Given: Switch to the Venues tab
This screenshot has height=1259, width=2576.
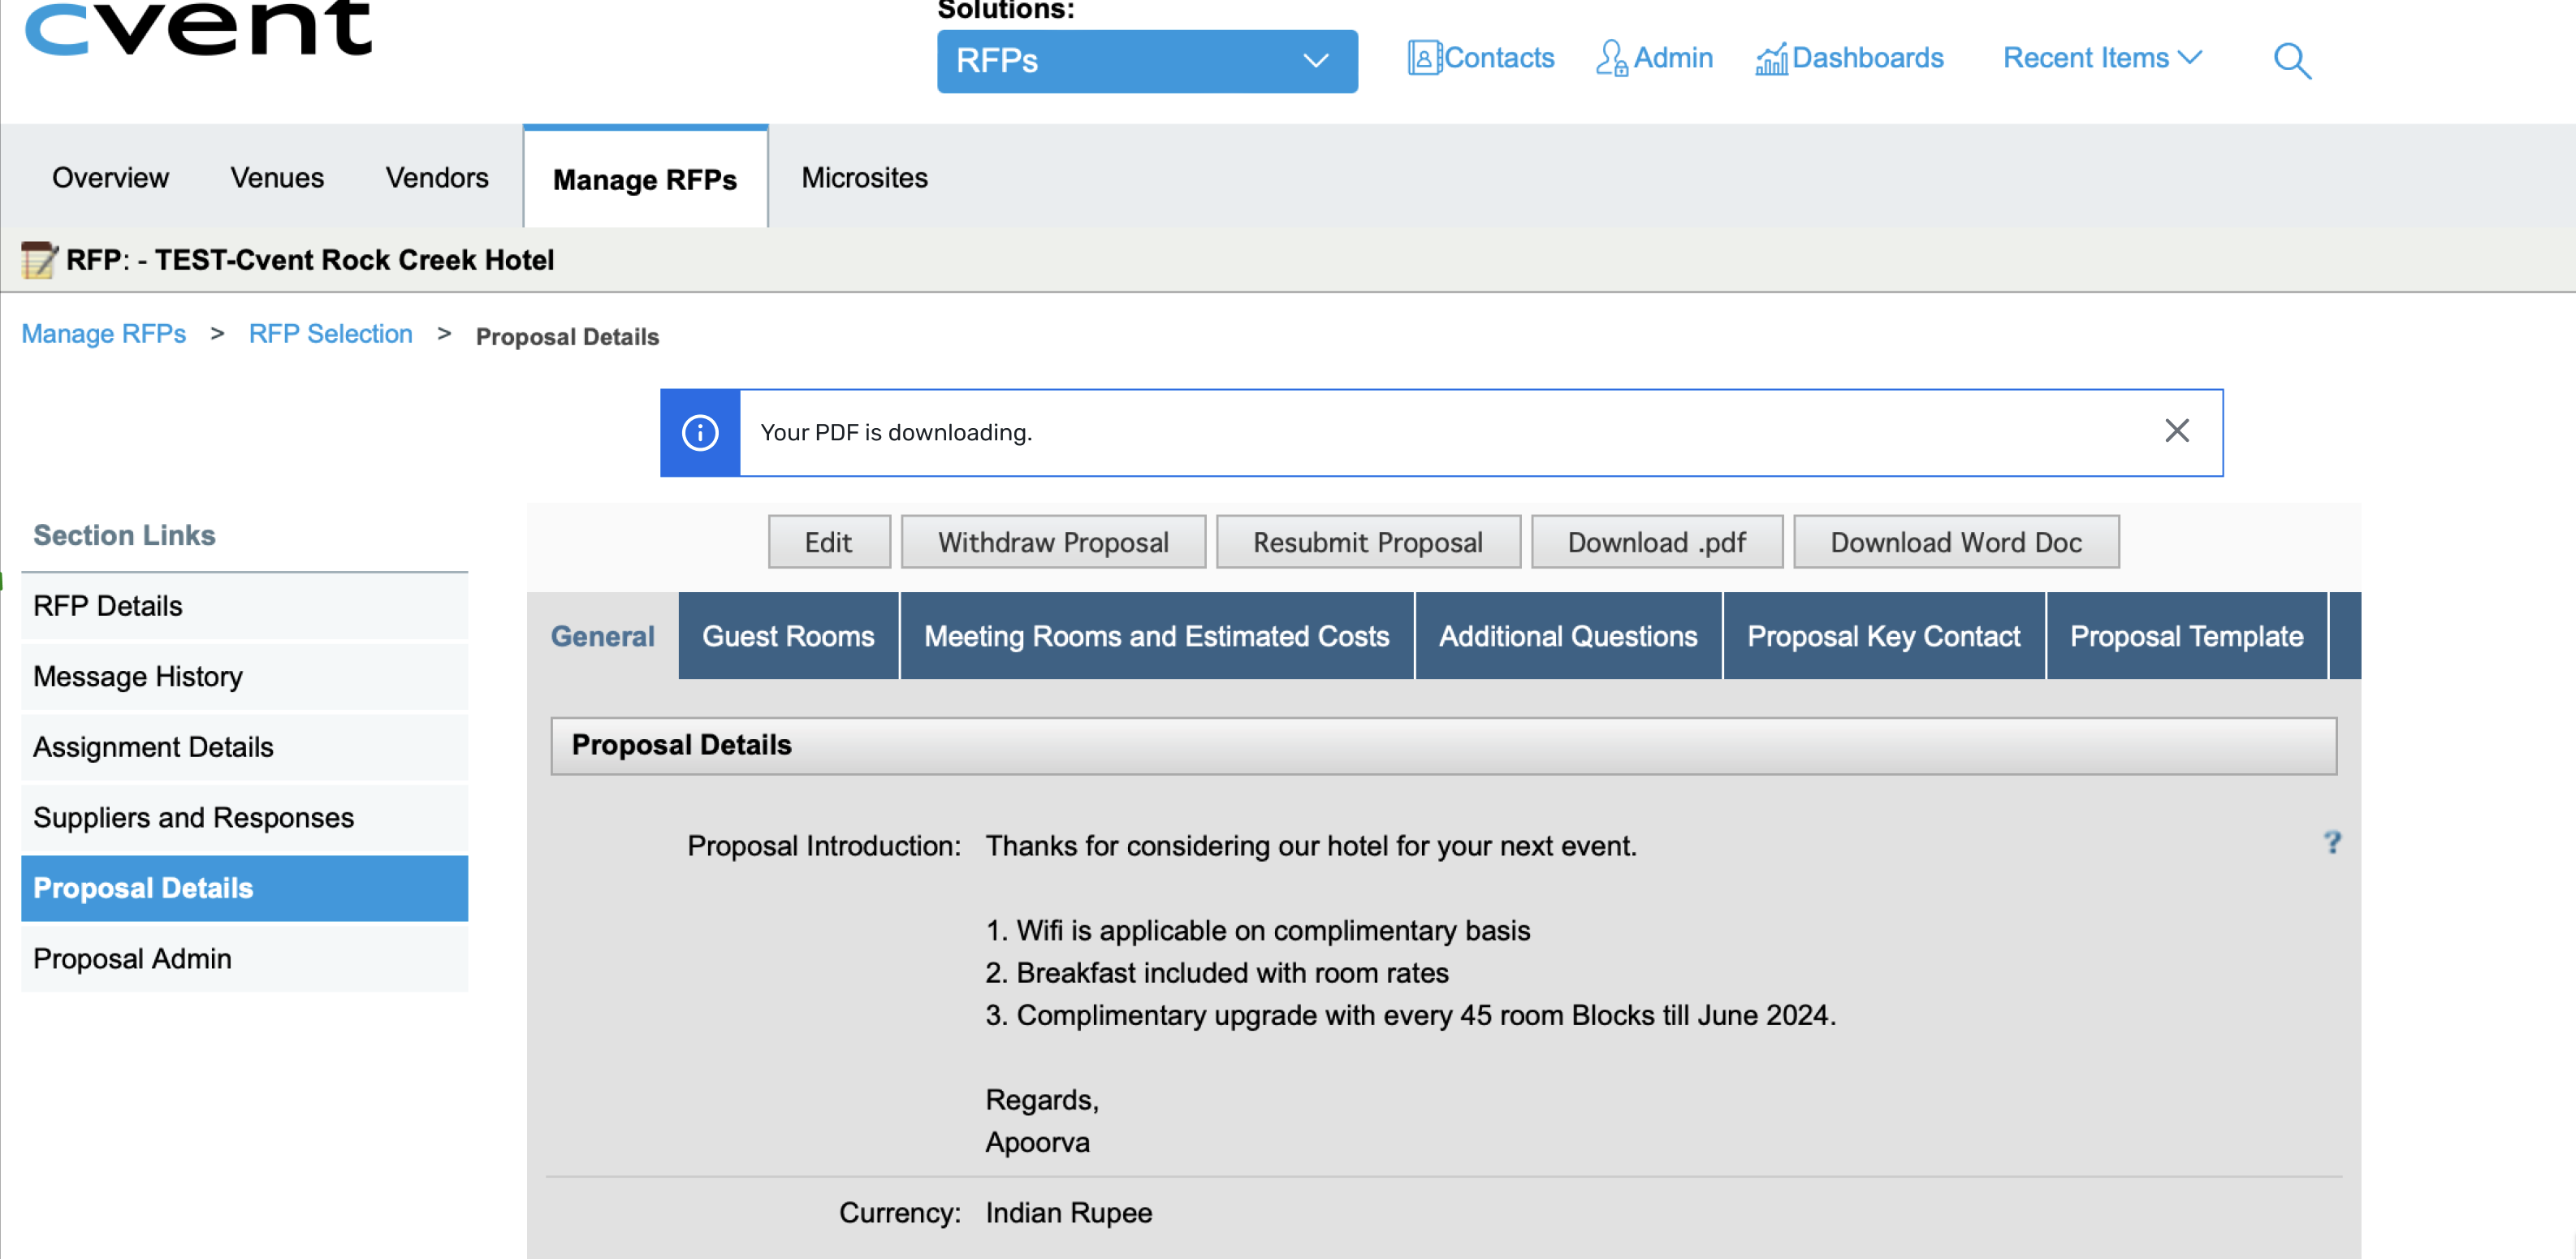Looking at the screenshot, I should point(277,178).
